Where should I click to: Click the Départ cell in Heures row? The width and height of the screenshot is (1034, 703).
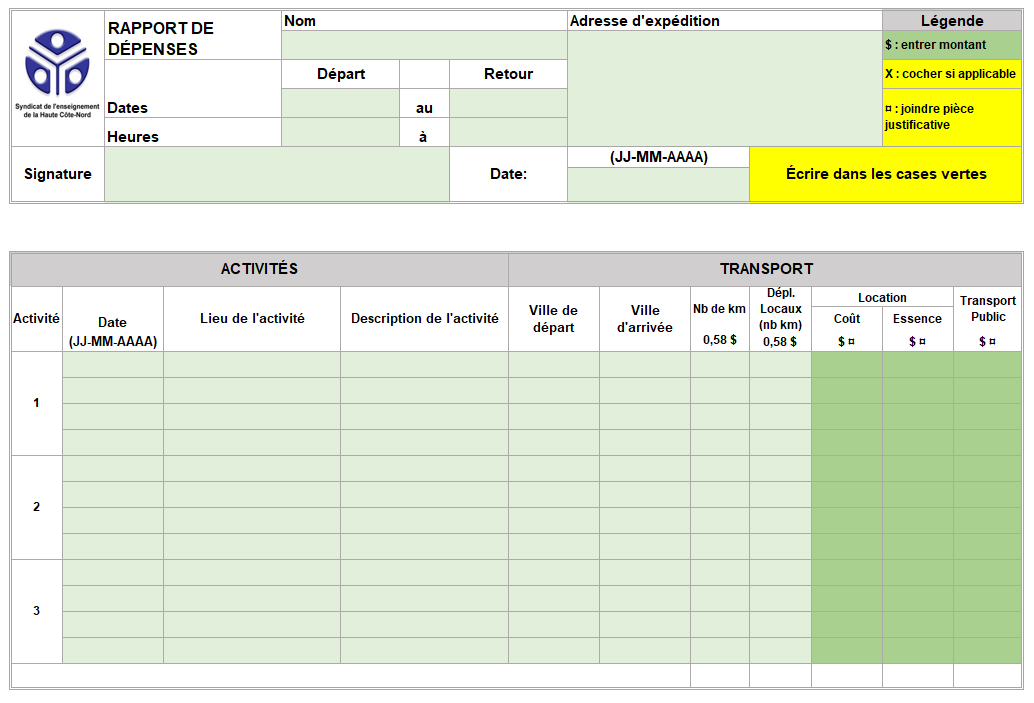(x=340, y=132)
